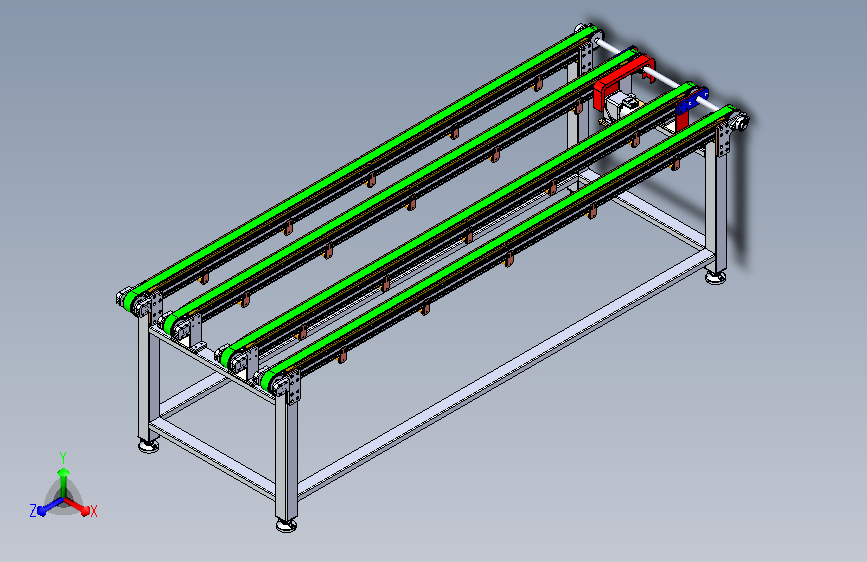The height and width of the screenshot is (562, 867).
Task: Click the red X axis arrow
Action: pyautogui.click(x=77, y=506)
